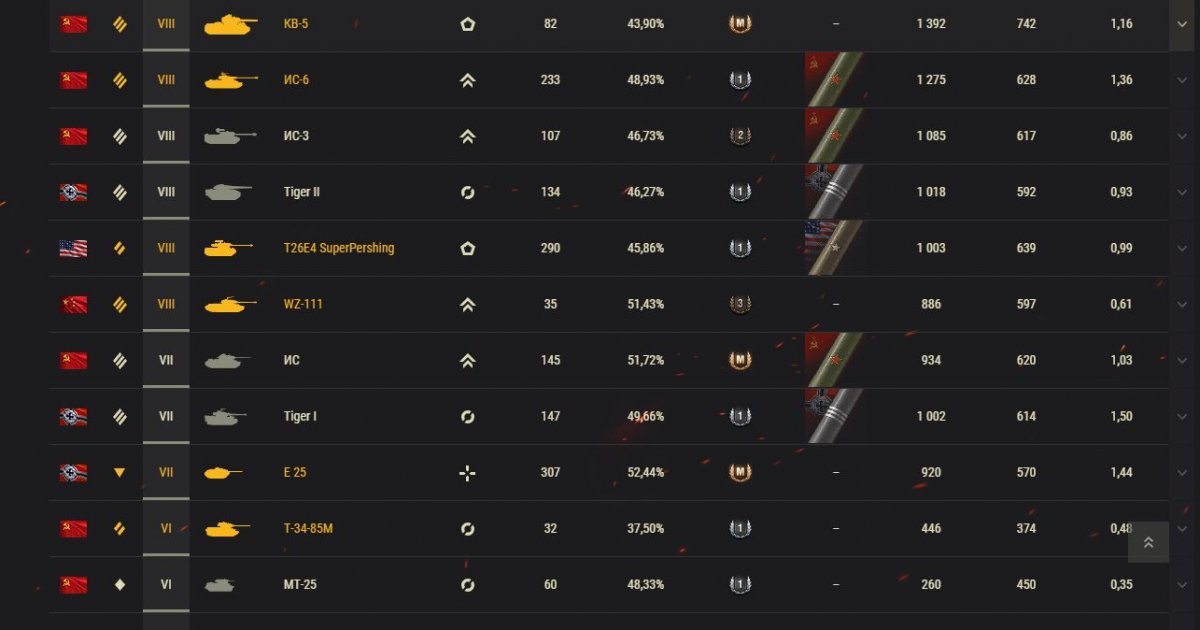Click the tank destroyer type icon for E 25
1200x630 pixels.
120,472
